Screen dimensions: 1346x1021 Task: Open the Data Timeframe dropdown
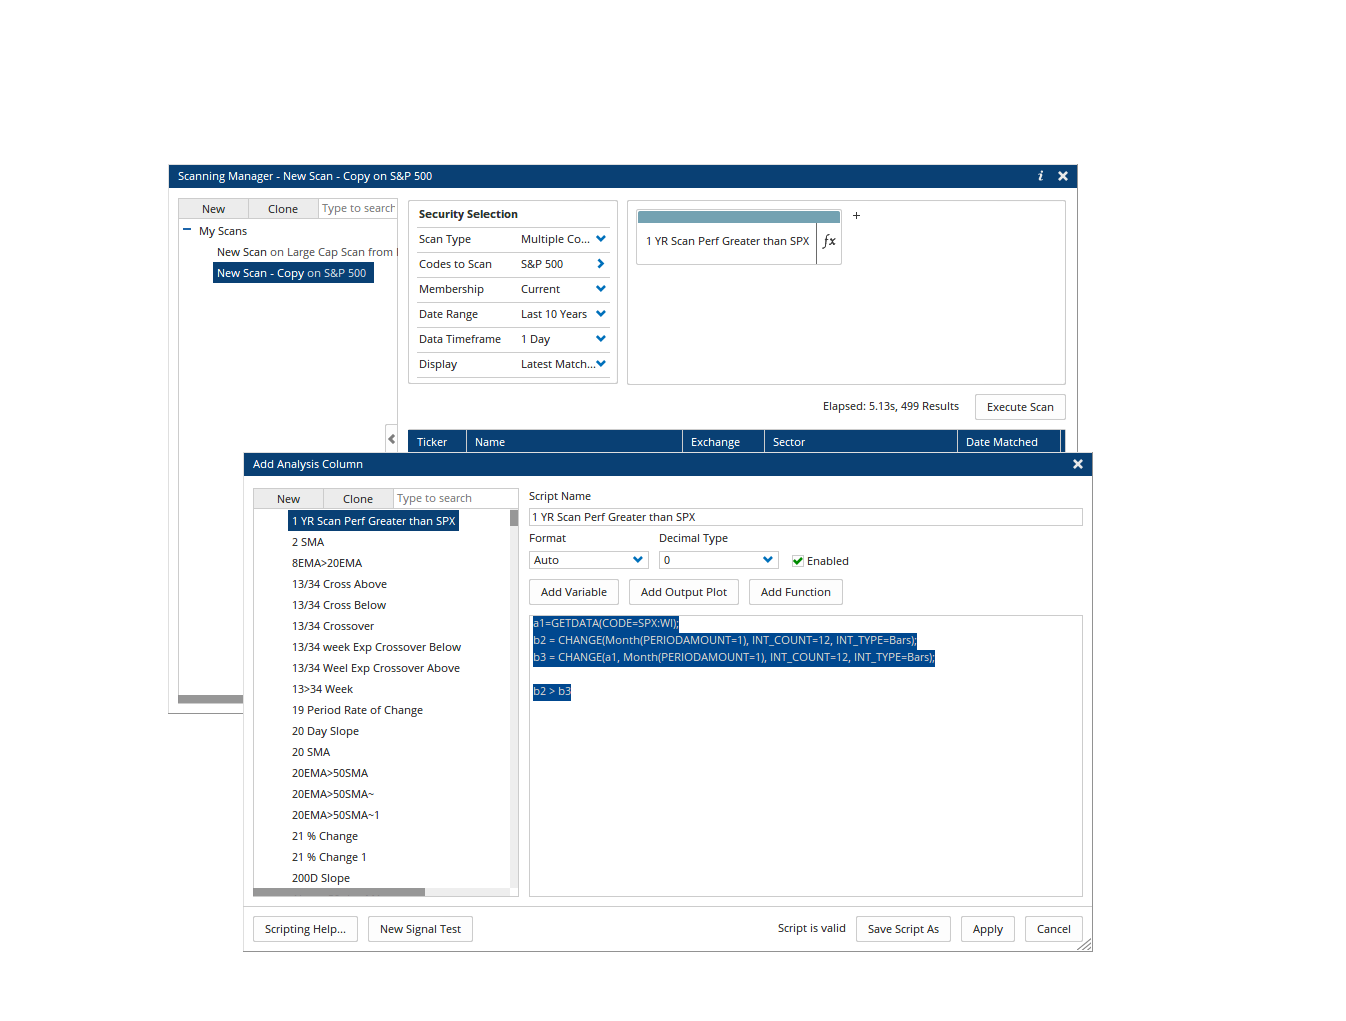point(563,339)
